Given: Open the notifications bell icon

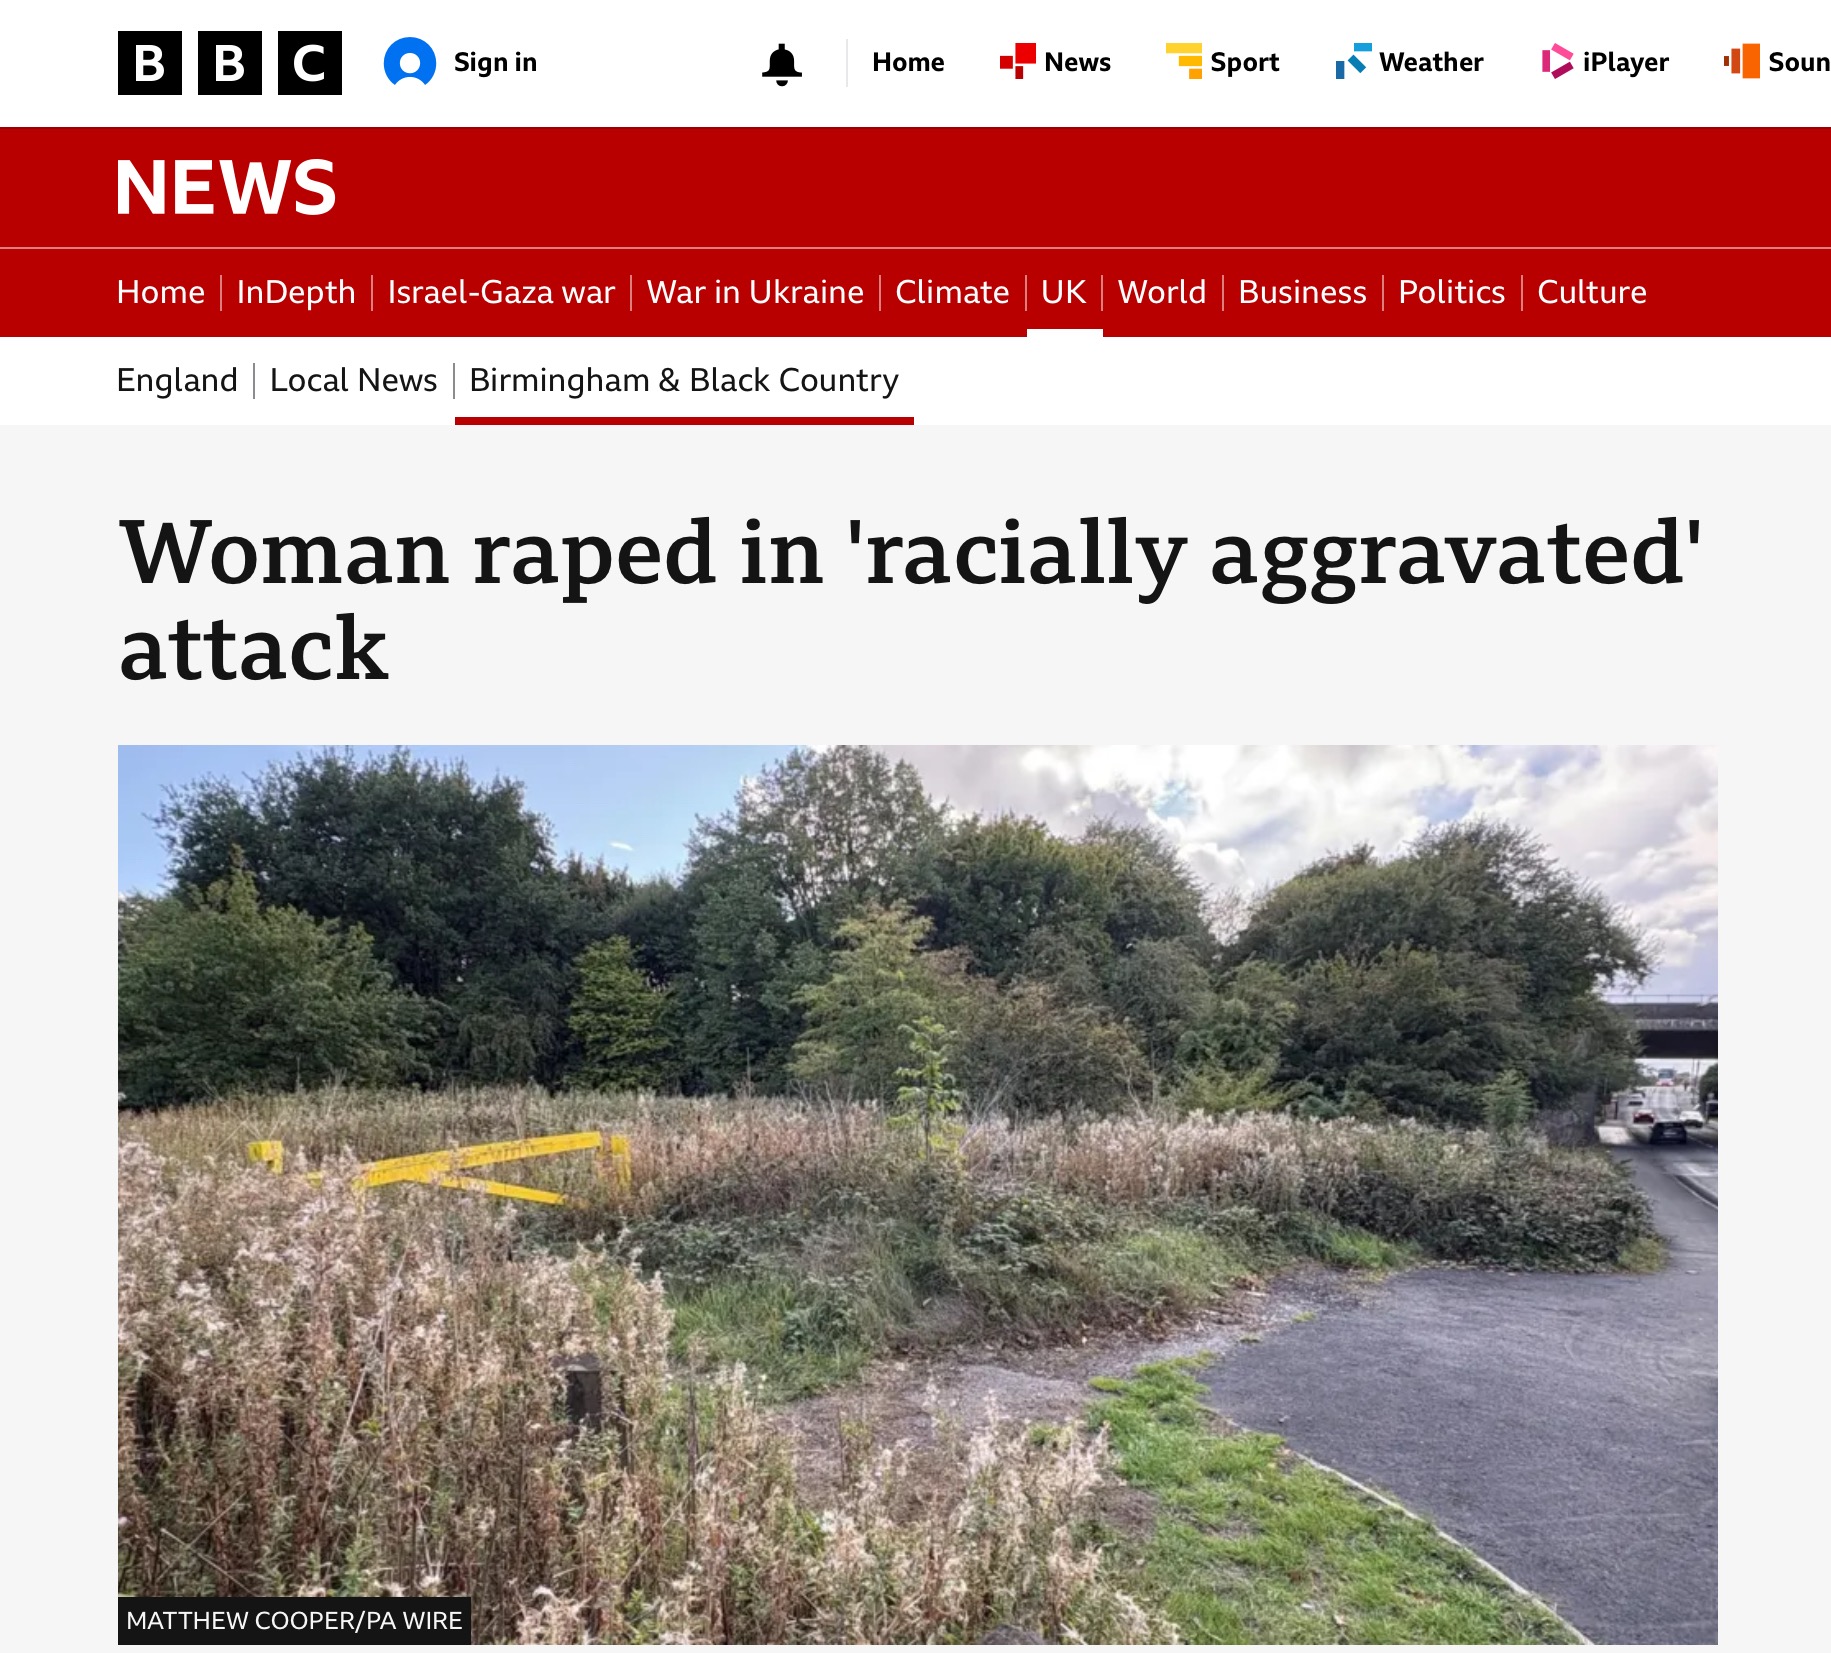Looking at the screenshot, I should pyautogui.click(x=781, y=64).
